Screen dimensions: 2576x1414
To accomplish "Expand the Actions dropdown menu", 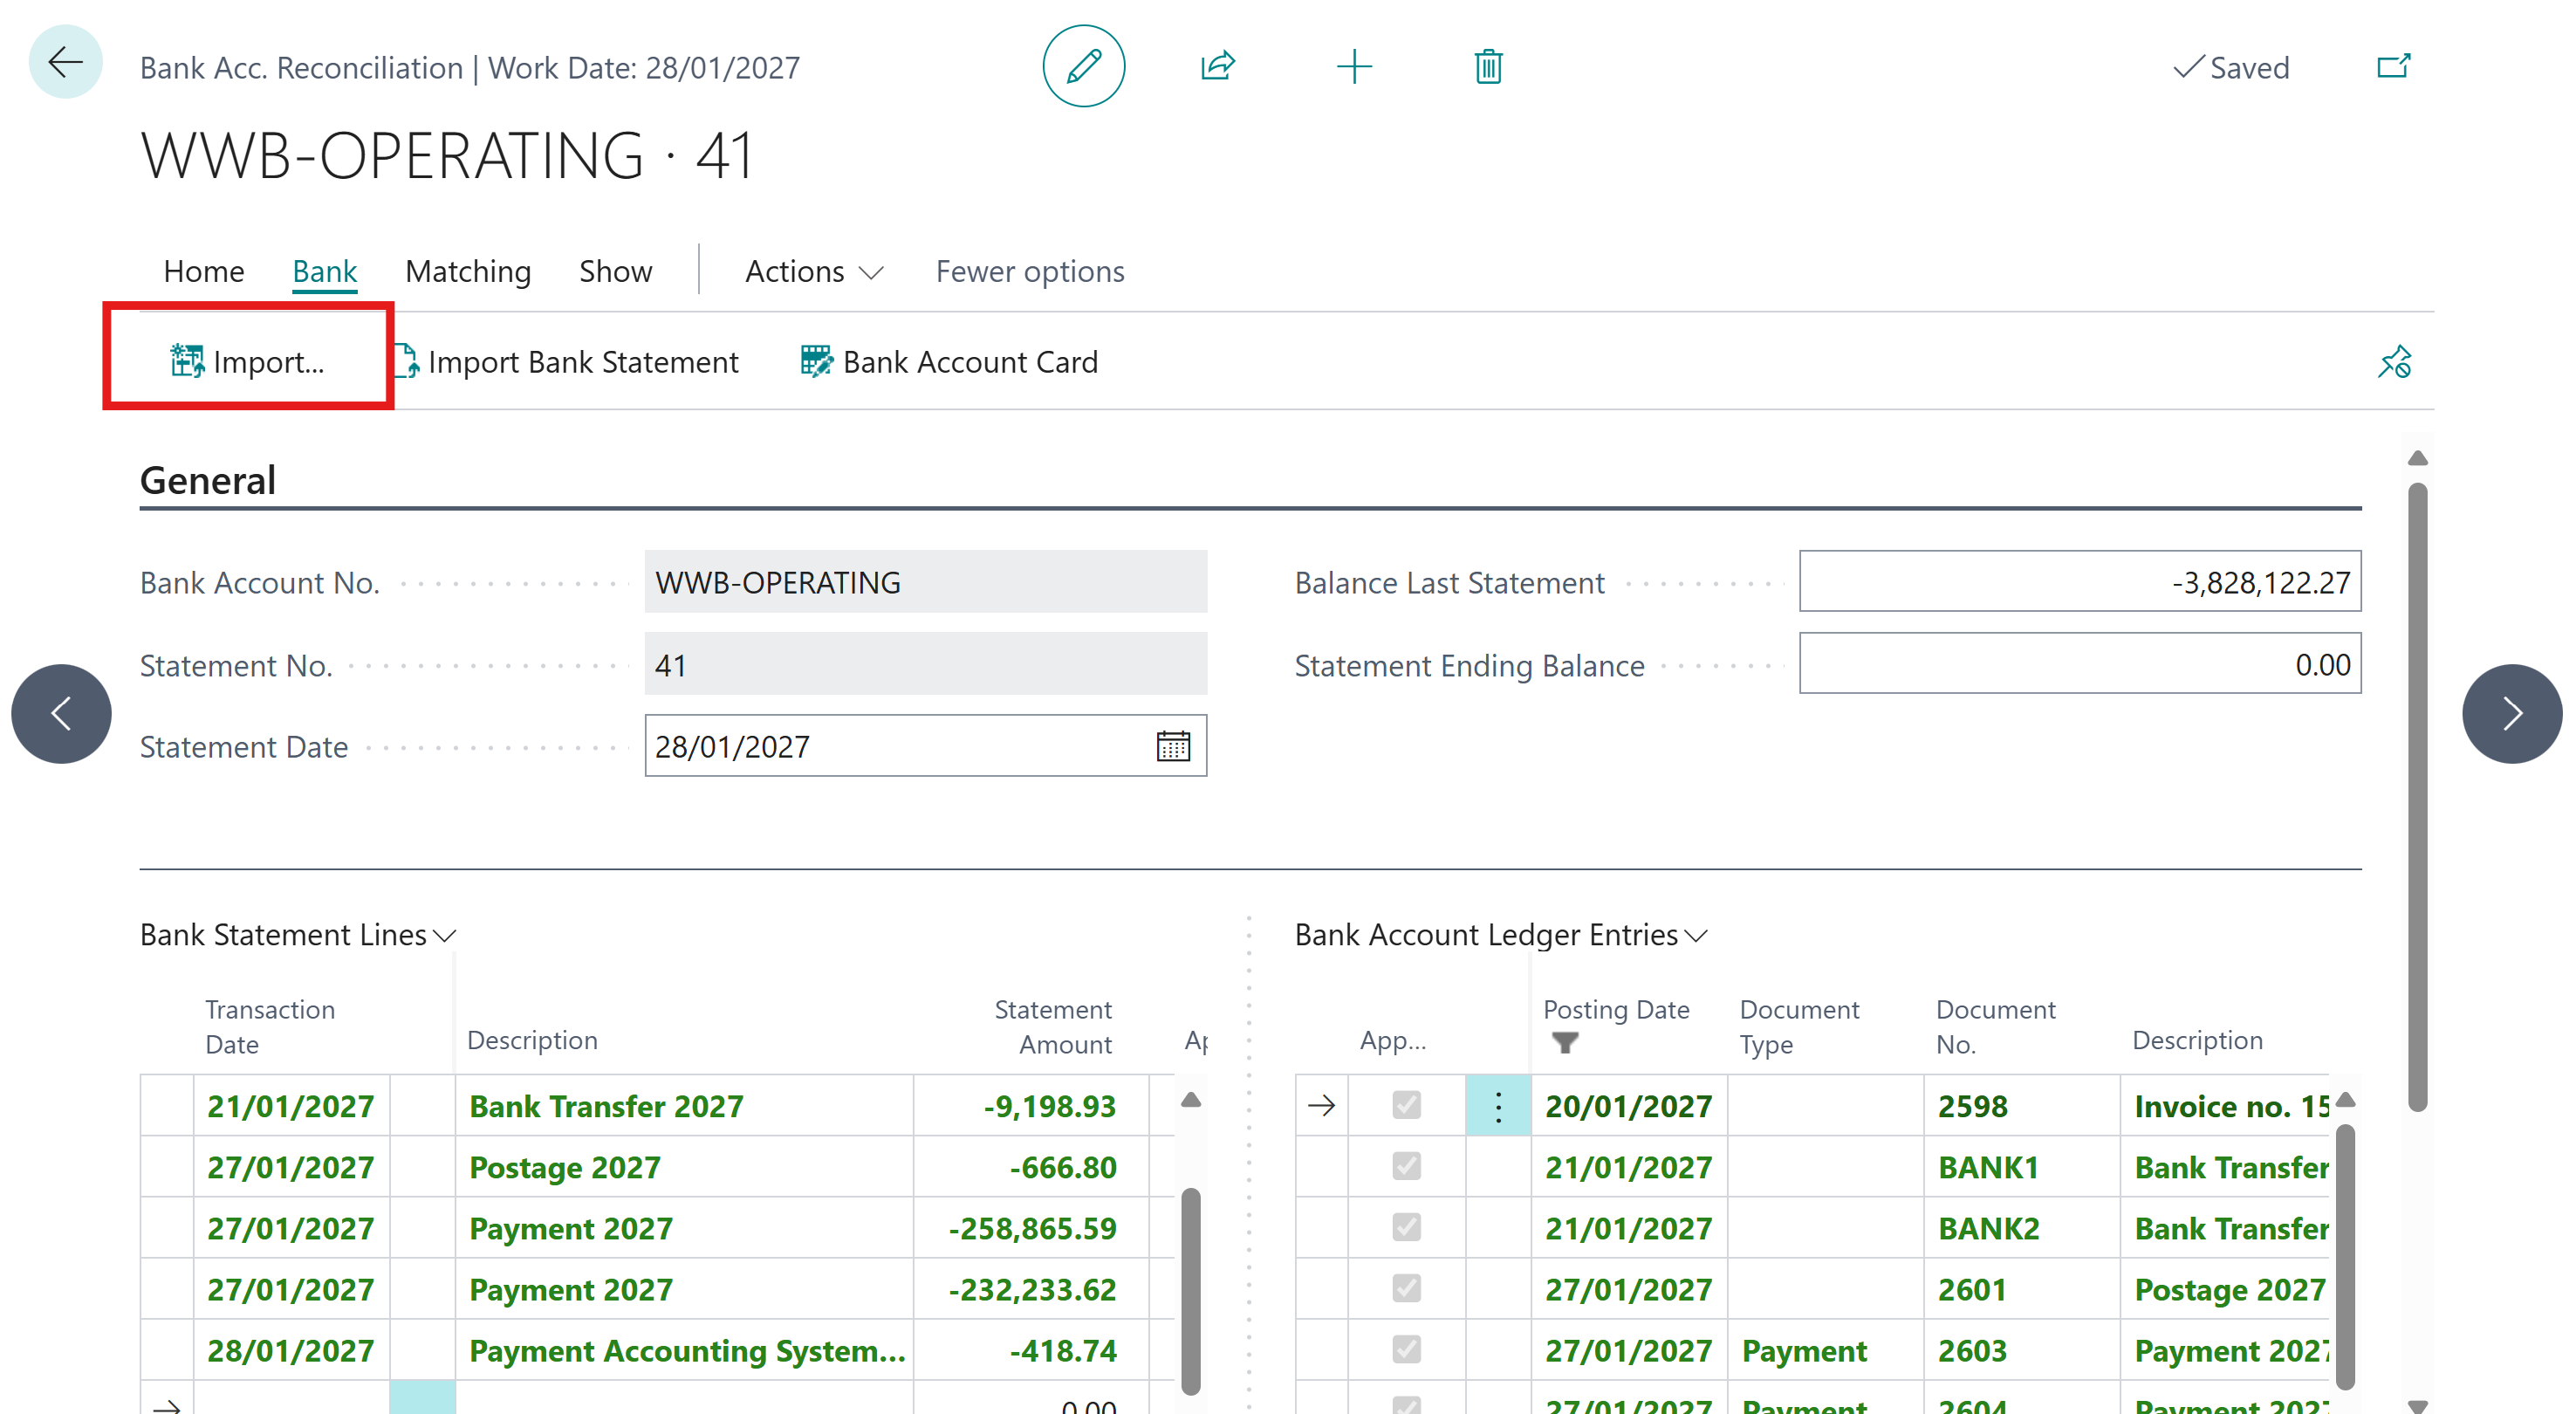I will coord(813,271).
